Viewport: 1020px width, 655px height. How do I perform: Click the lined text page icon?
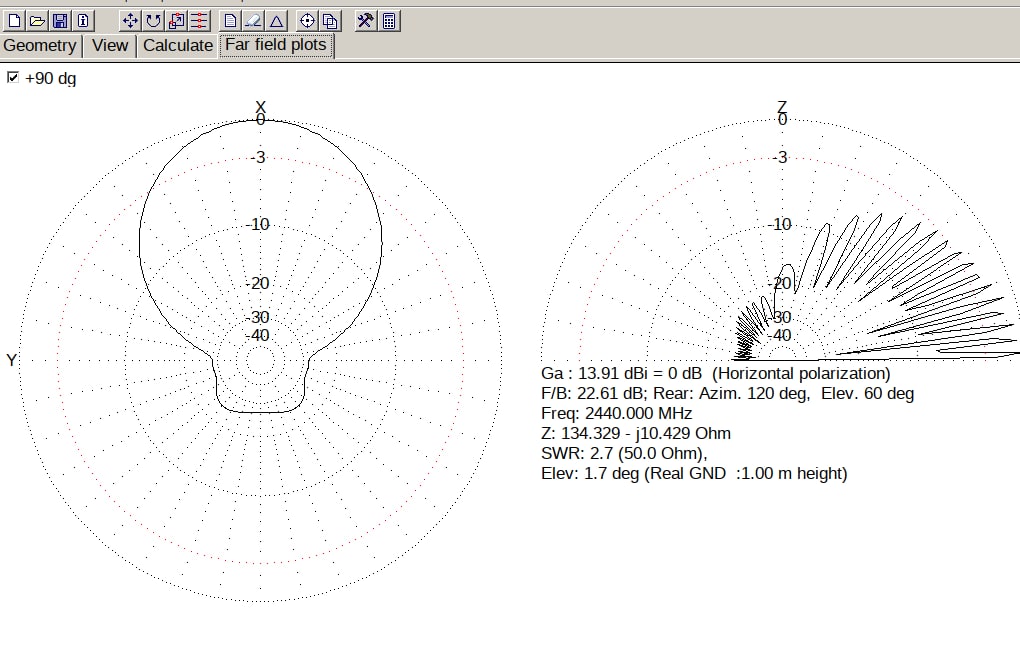click(230, 21)
